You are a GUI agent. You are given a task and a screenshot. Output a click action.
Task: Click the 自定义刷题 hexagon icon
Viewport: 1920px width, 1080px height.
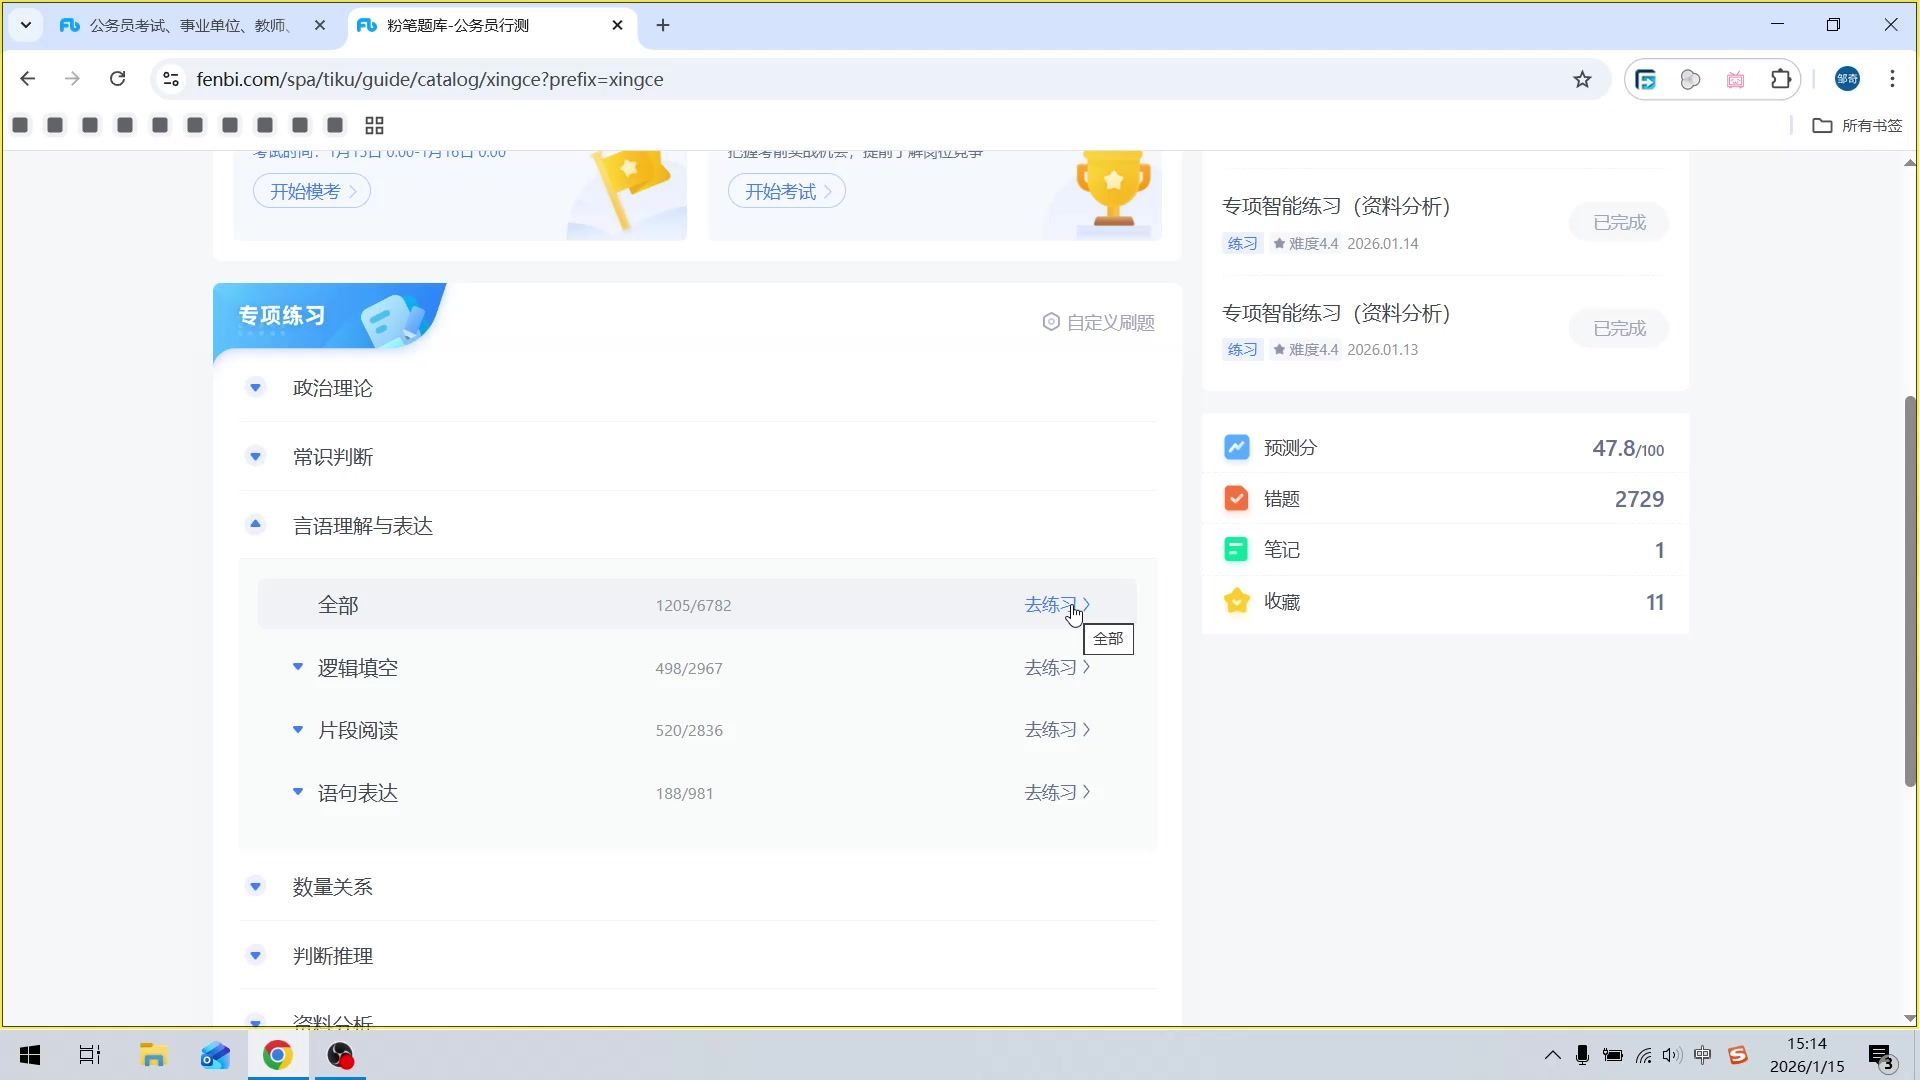1051,322
